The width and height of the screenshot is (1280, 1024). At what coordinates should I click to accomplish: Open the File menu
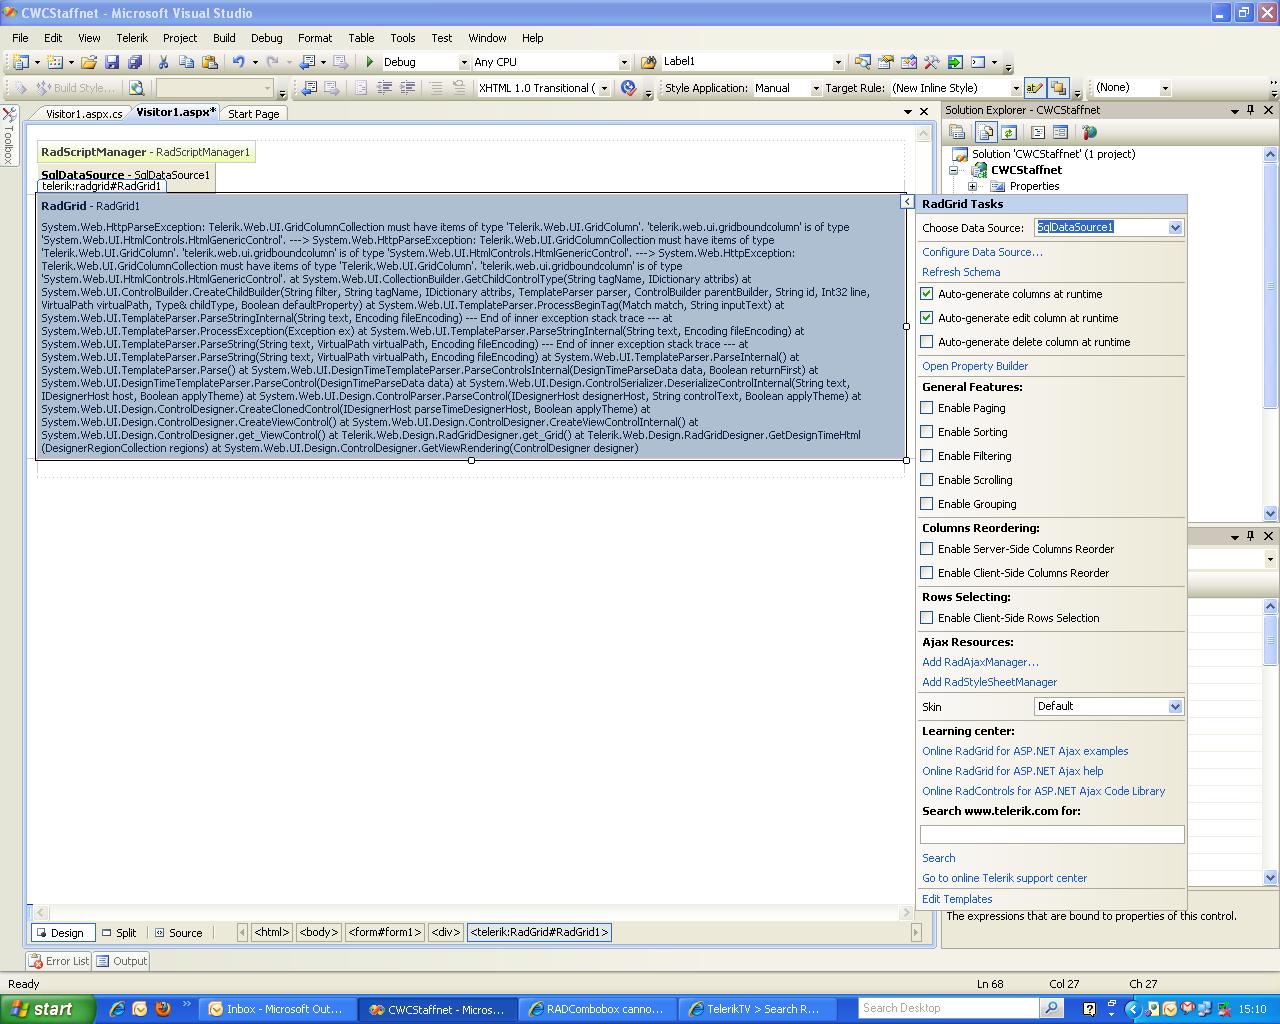pos(20,38)
